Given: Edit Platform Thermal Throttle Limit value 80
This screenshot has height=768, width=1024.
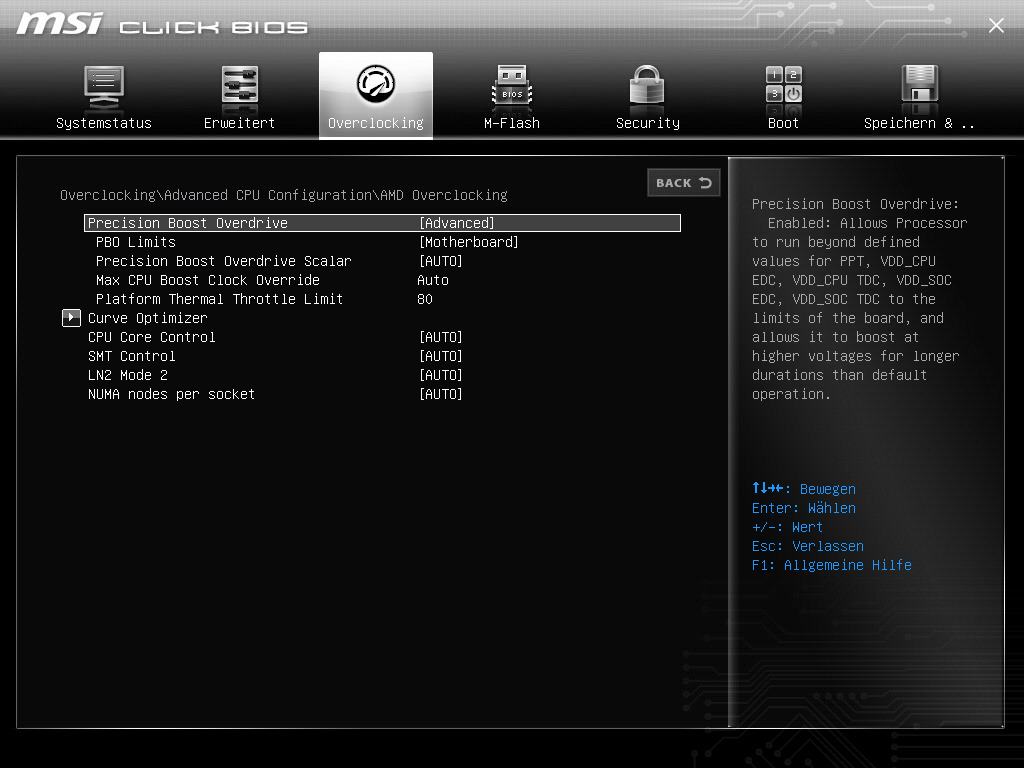Looking at the screenshot, I should click(424, 299).
